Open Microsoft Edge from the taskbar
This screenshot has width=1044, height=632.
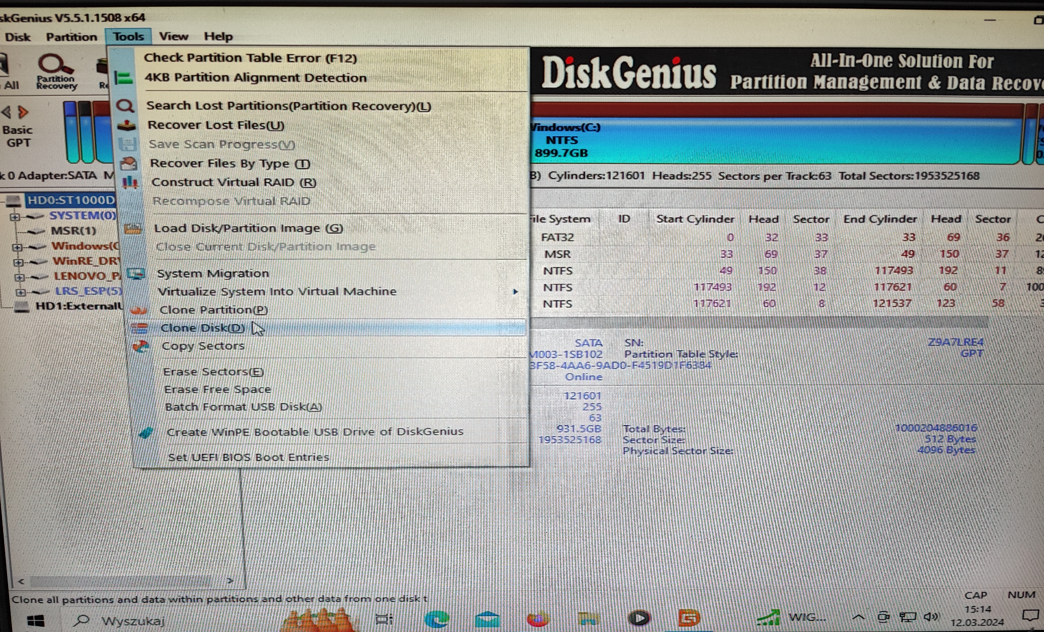coord(436,619)
